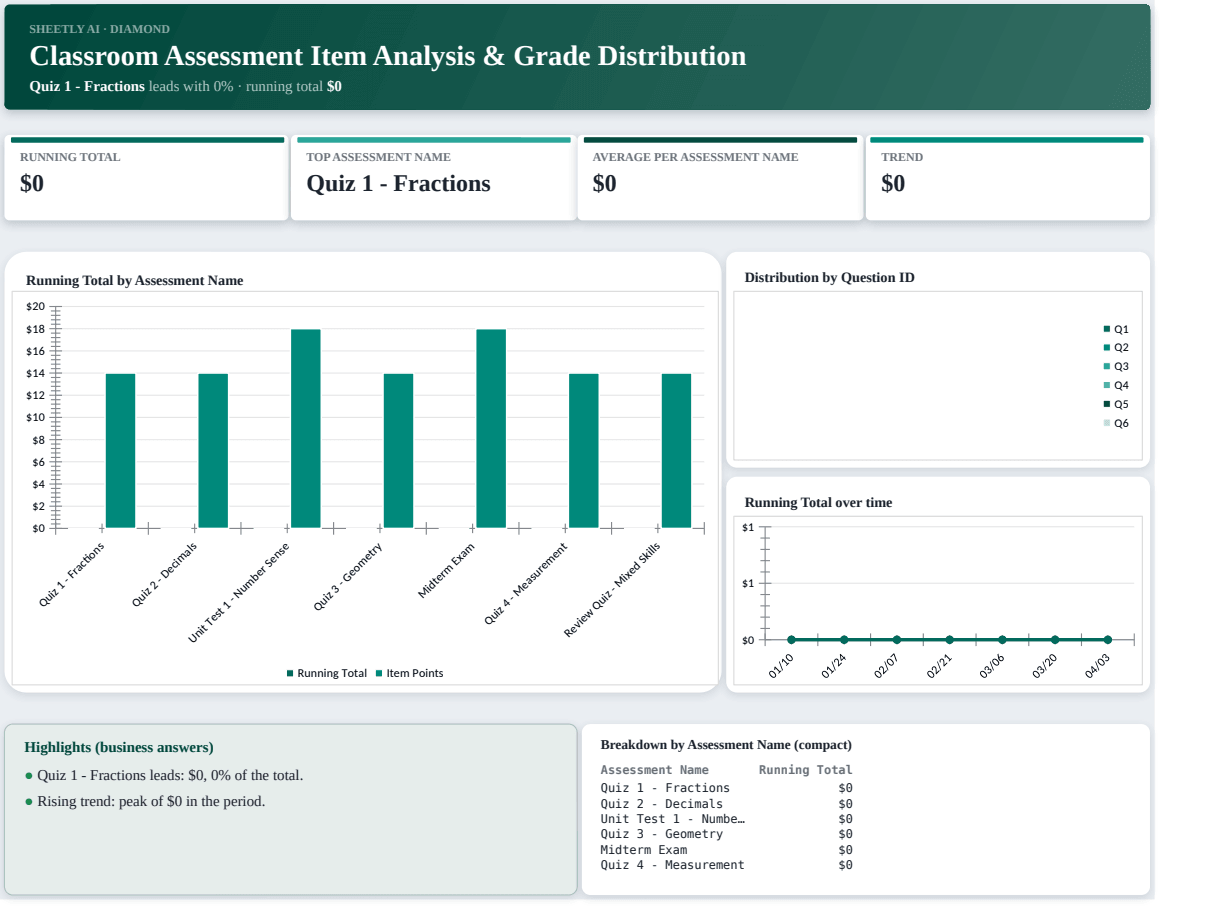
Task: Click the Q6 legend entry
Action: tap(1116, 423)
